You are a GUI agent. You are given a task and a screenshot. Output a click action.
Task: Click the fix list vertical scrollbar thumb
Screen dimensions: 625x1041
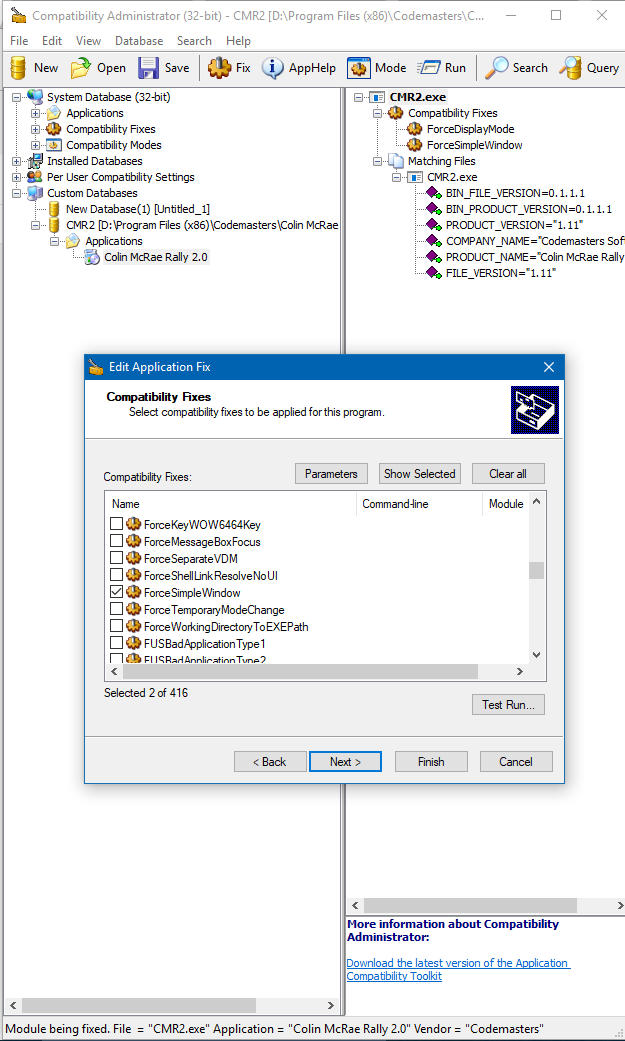536,571
